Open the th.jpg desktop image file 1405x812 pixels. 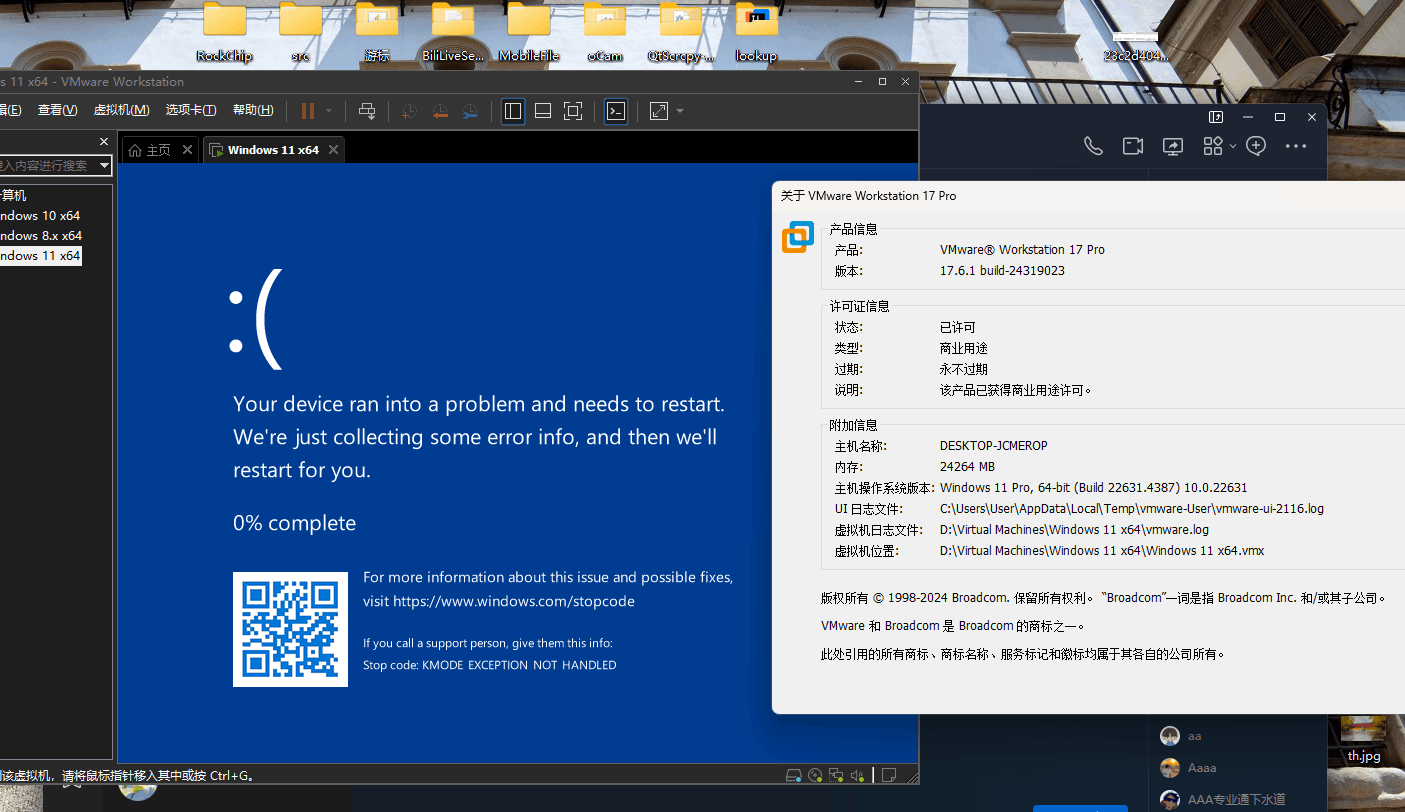tap(1363, 740)
